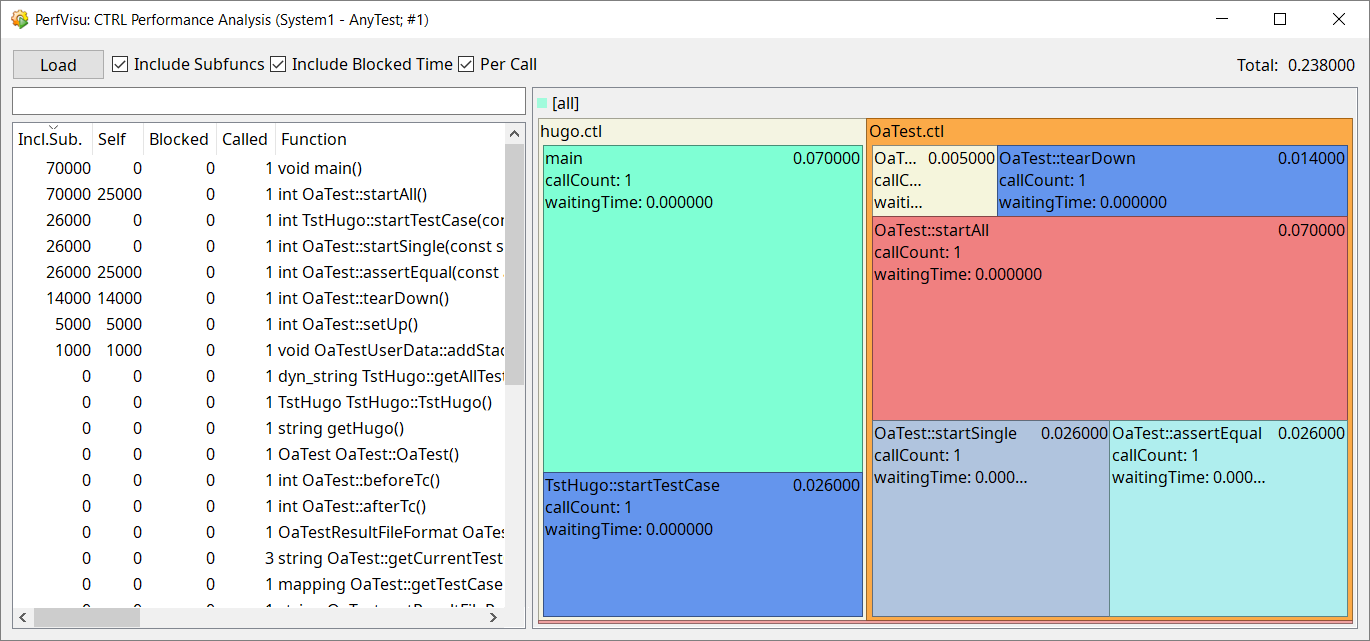The image size is (1370, 641).
Task: Maximize the PerfVisu window
Action: click(1280, 19)
